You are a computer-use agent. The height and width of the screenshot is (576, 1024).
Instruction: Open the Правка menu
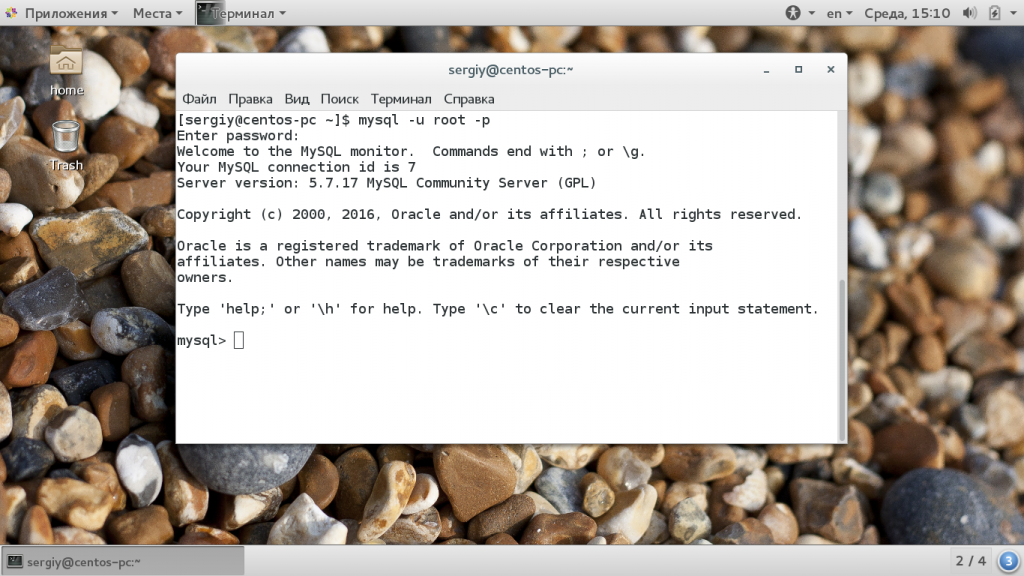250,99
